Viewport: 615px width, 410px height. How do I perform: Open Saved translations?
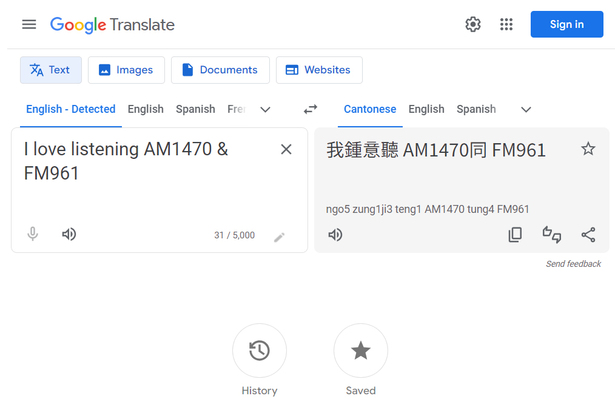coord(360,350)
